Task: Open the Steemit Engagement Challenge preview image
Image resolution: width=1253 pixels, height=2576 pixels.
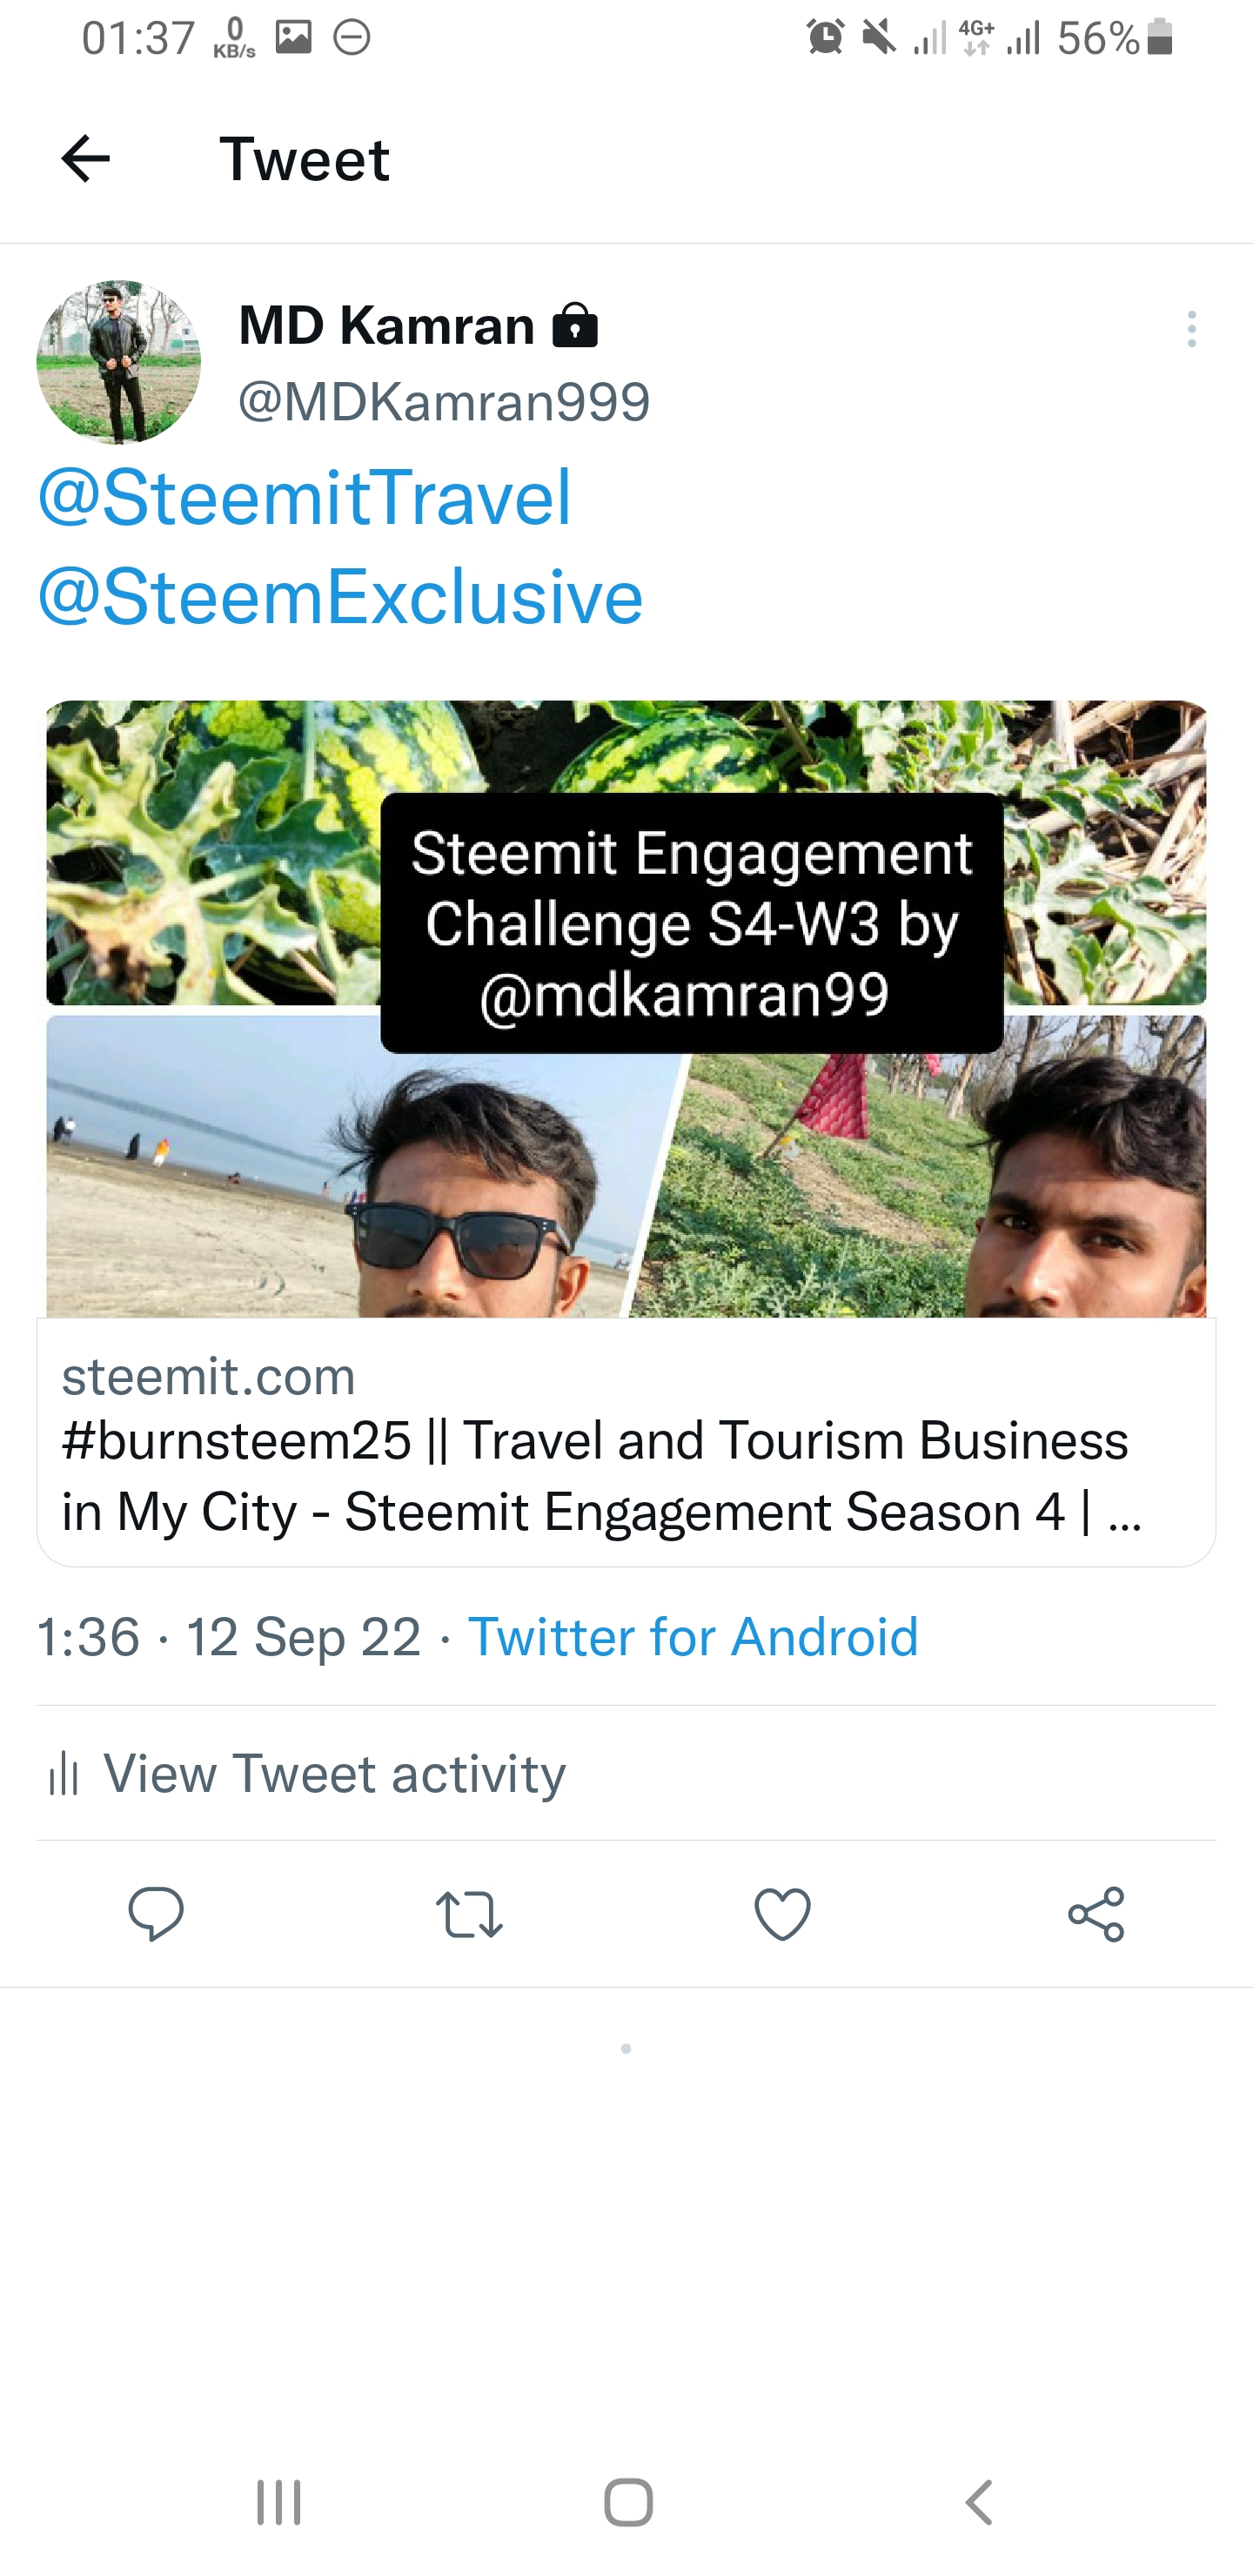Action: (x=626, y=1008)
